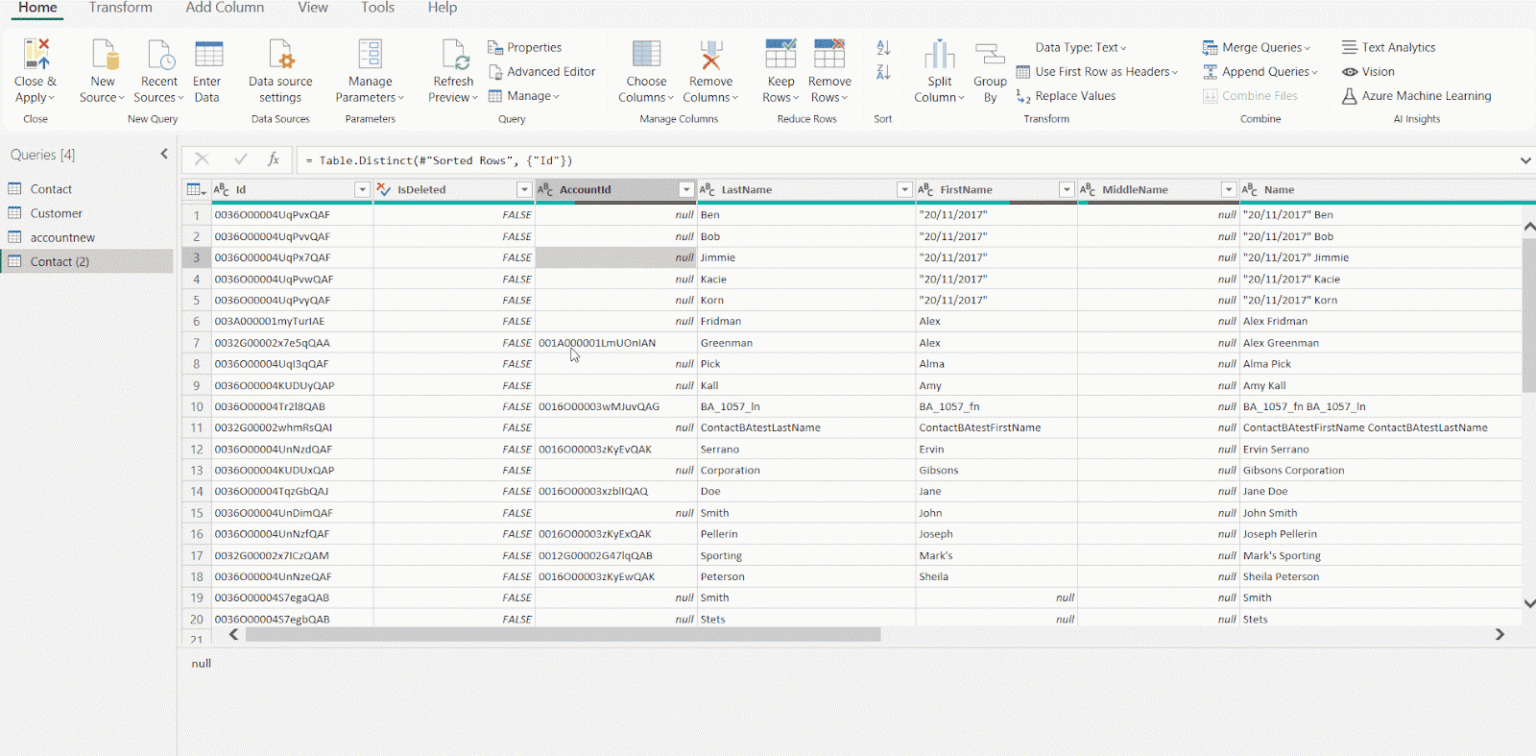
Task: Select the Customer query
Action: tap(87, 213)
